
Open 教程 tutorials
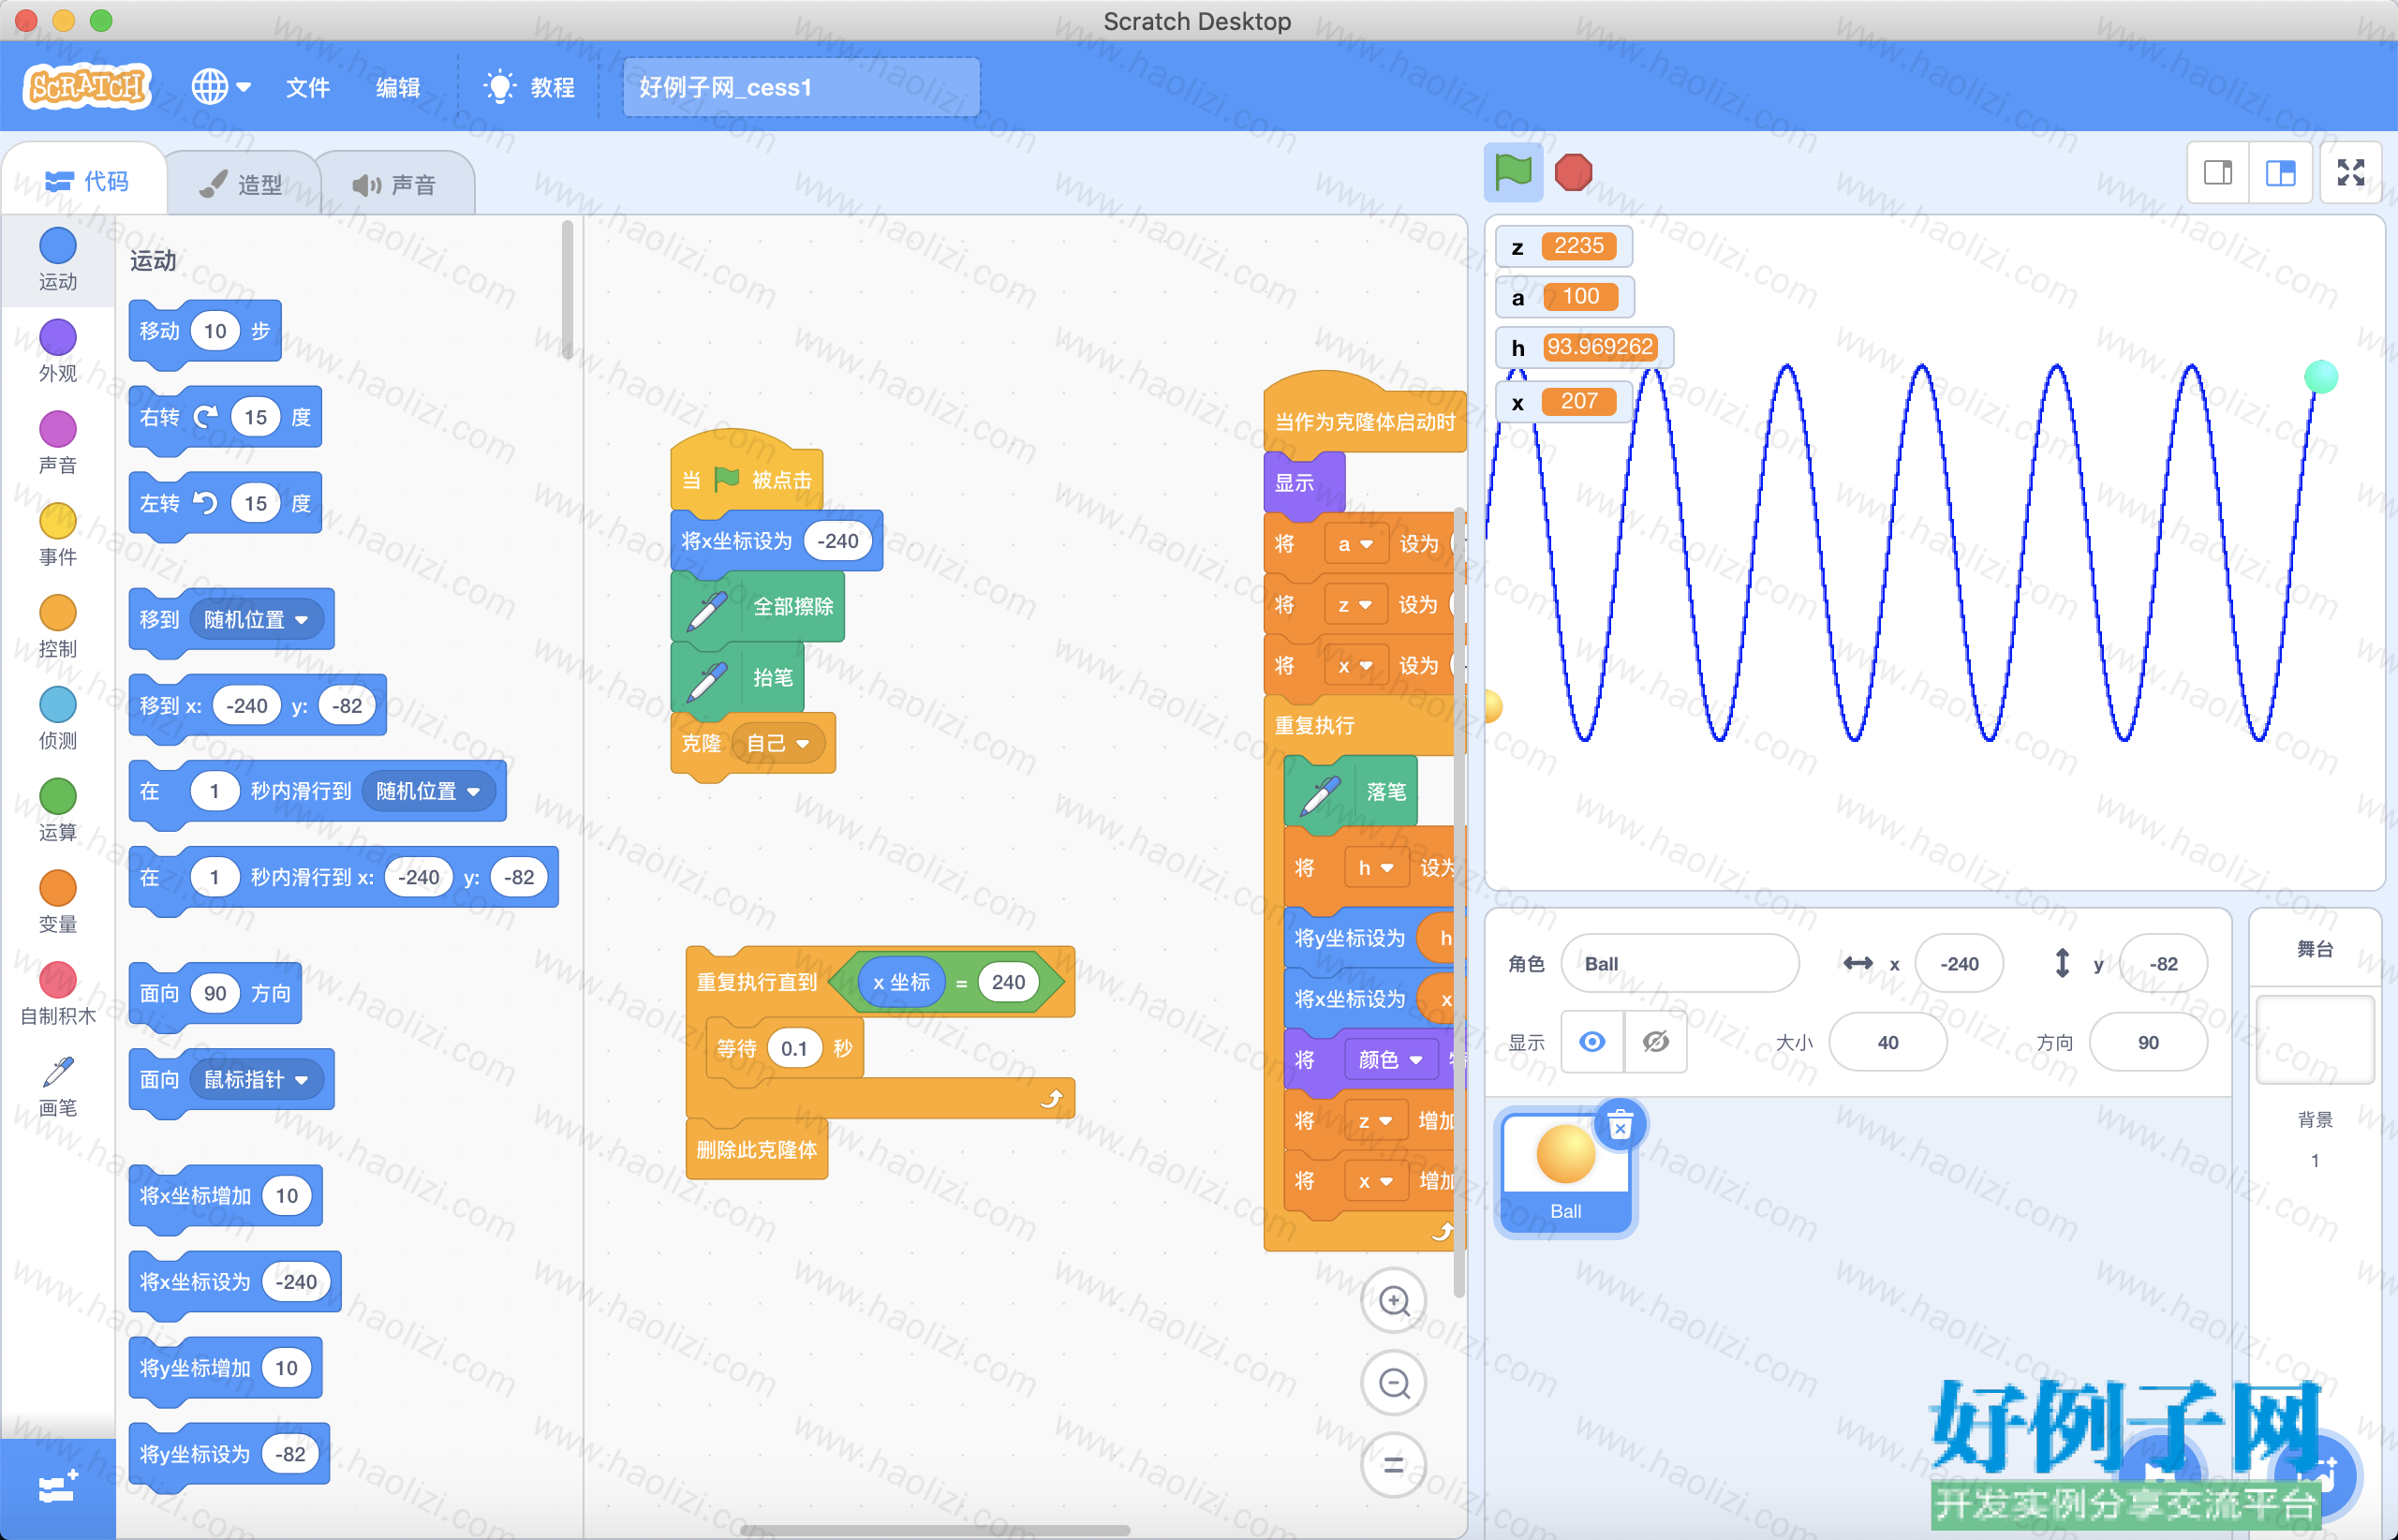529,87
